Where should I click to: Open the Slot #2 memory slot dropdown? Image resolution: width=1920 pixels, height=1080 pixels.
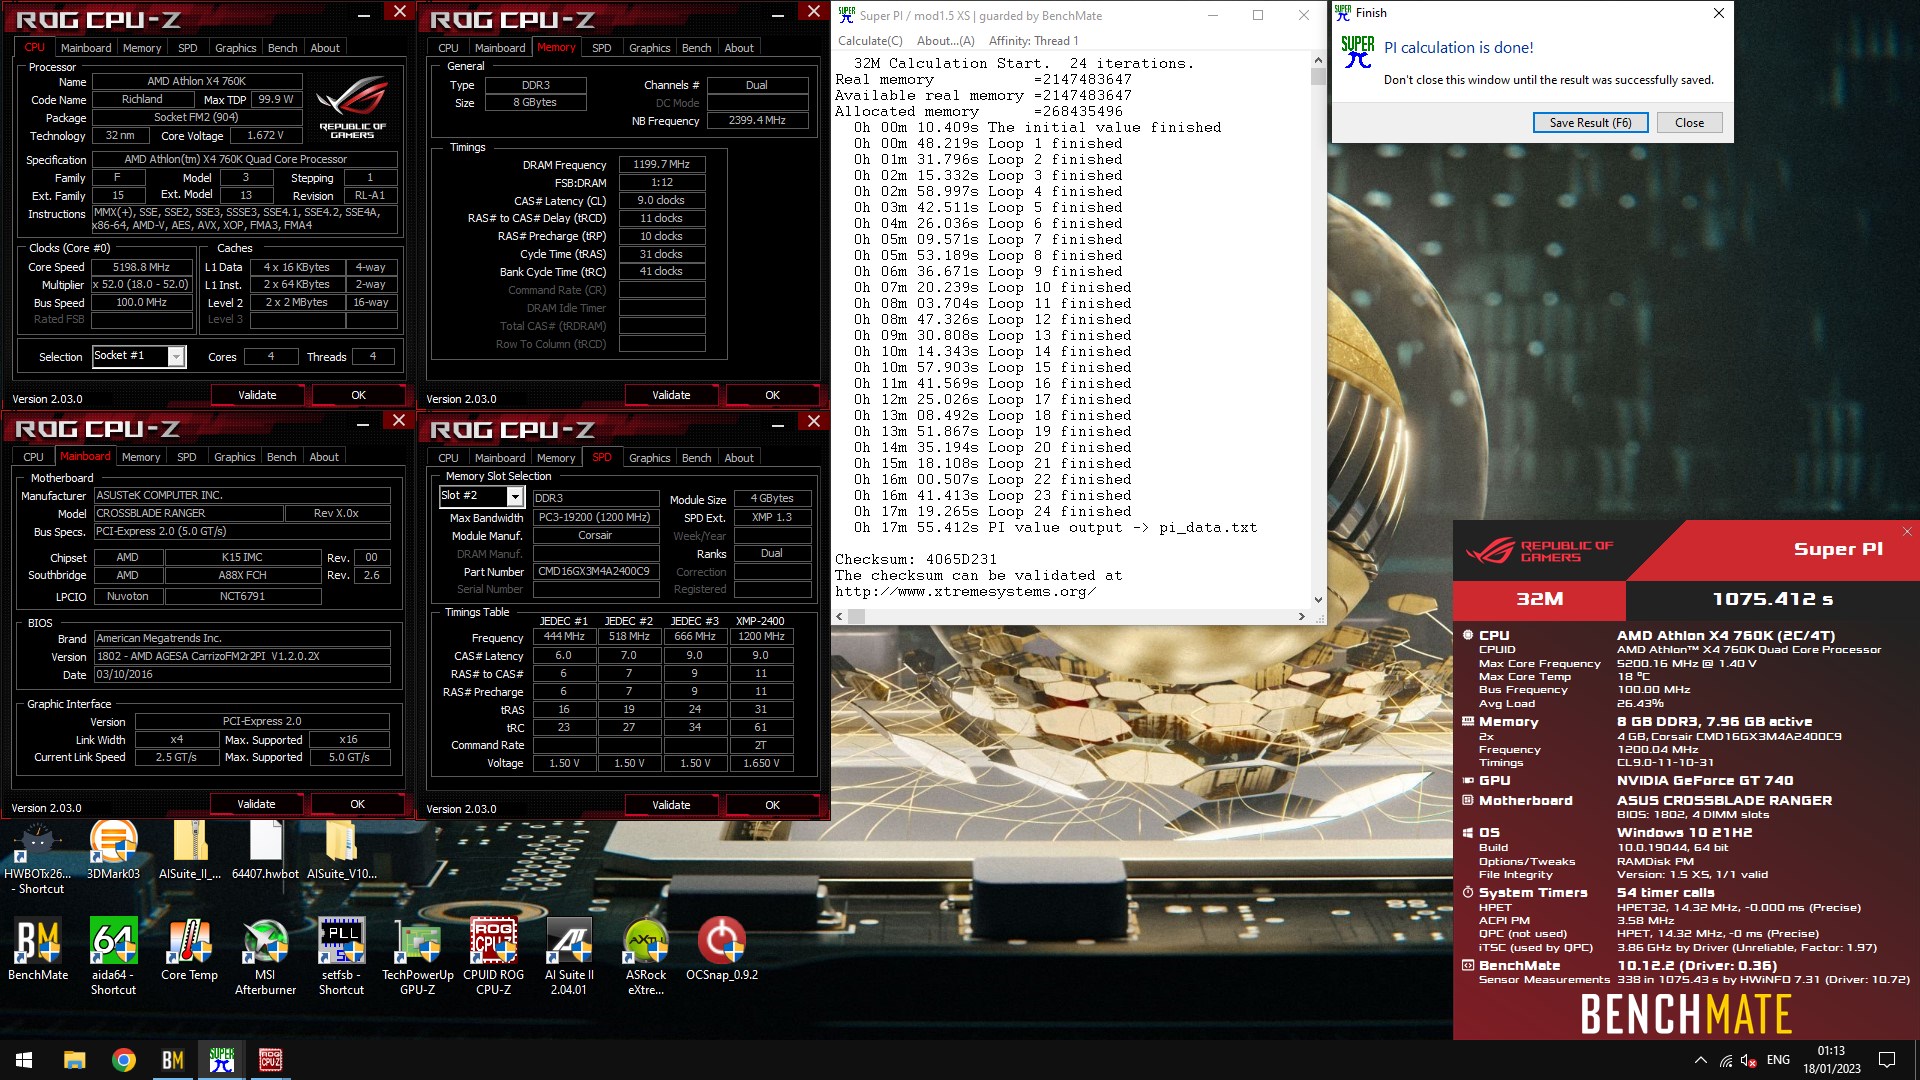pos(515,496)
